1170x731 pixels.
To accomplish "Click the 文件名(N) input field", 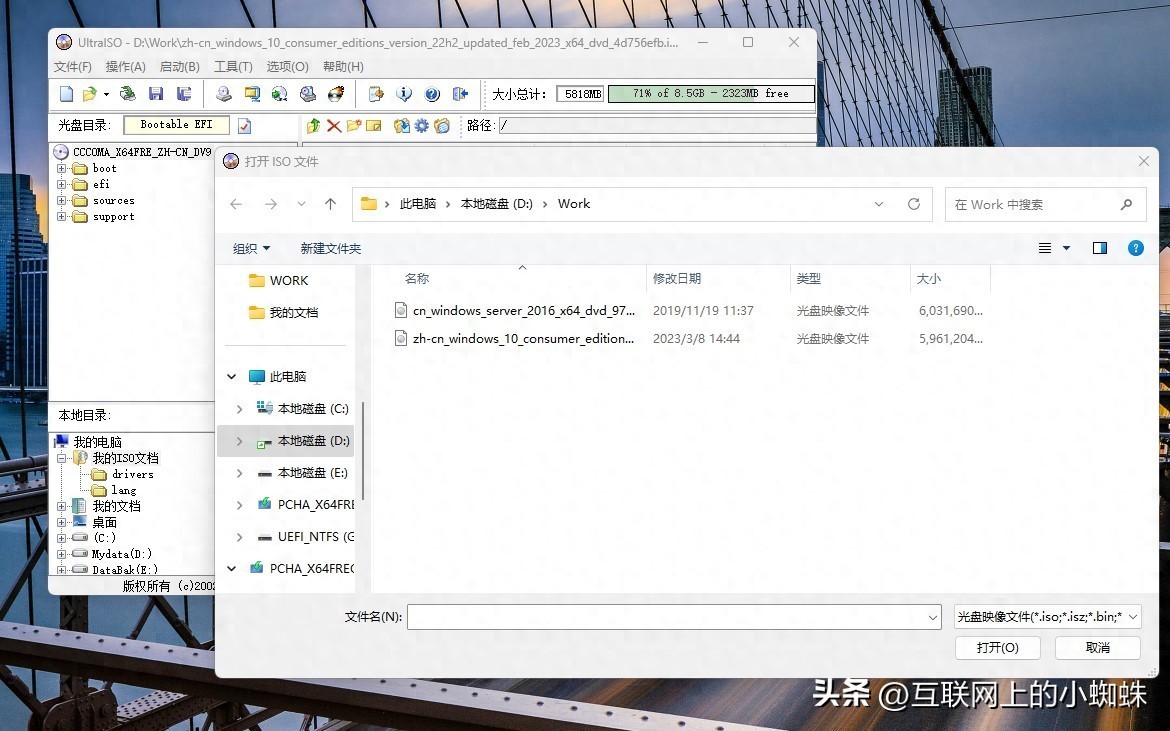I will [670, 617].
